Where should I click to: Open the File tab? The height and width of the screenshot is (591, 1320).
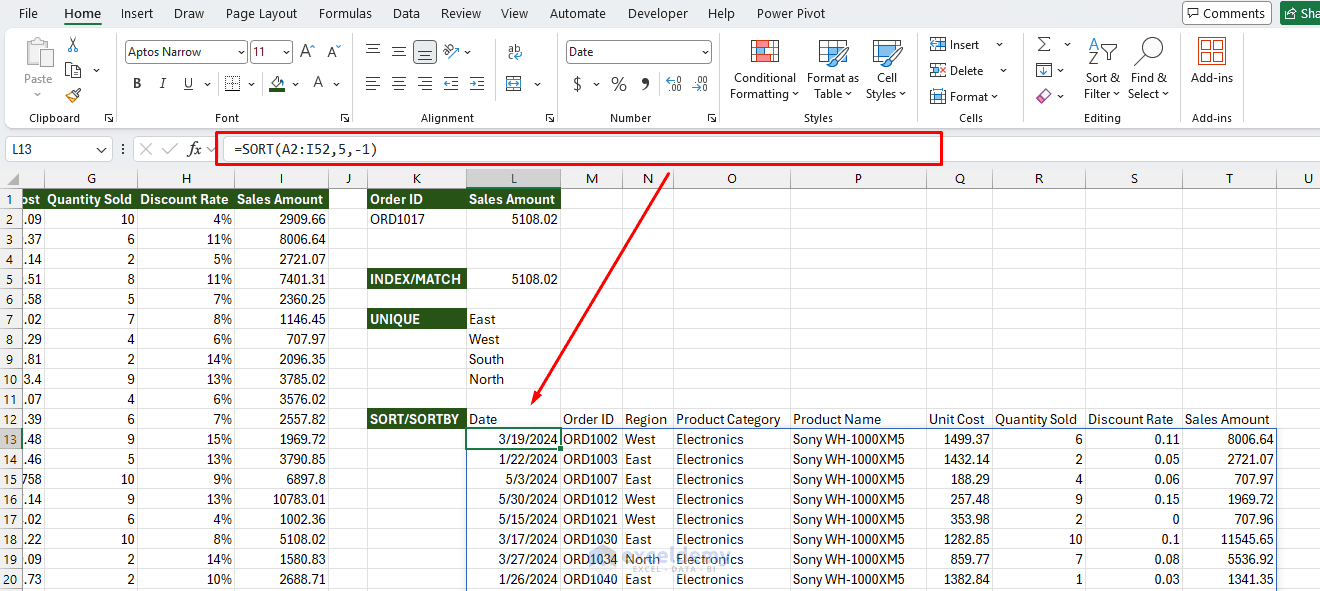(29, 13)
